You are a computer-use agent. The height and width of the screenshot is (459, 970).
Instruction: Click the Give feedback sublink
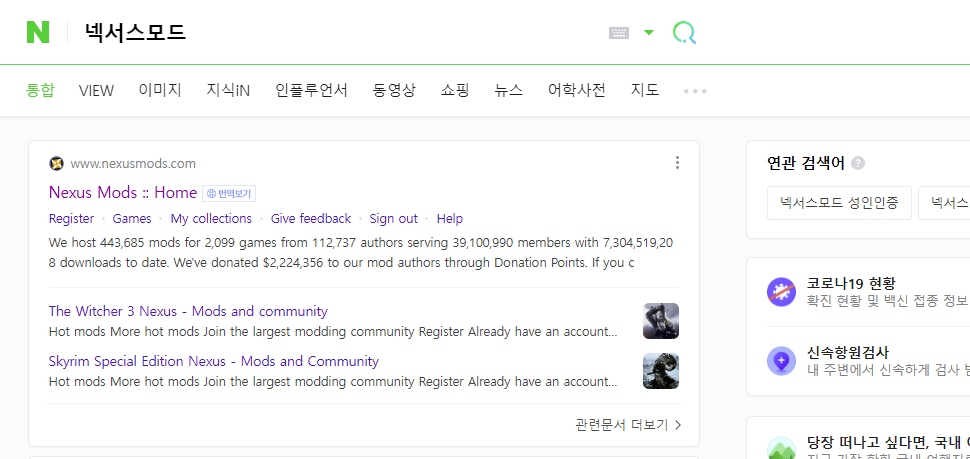click(x=311, y=218)
